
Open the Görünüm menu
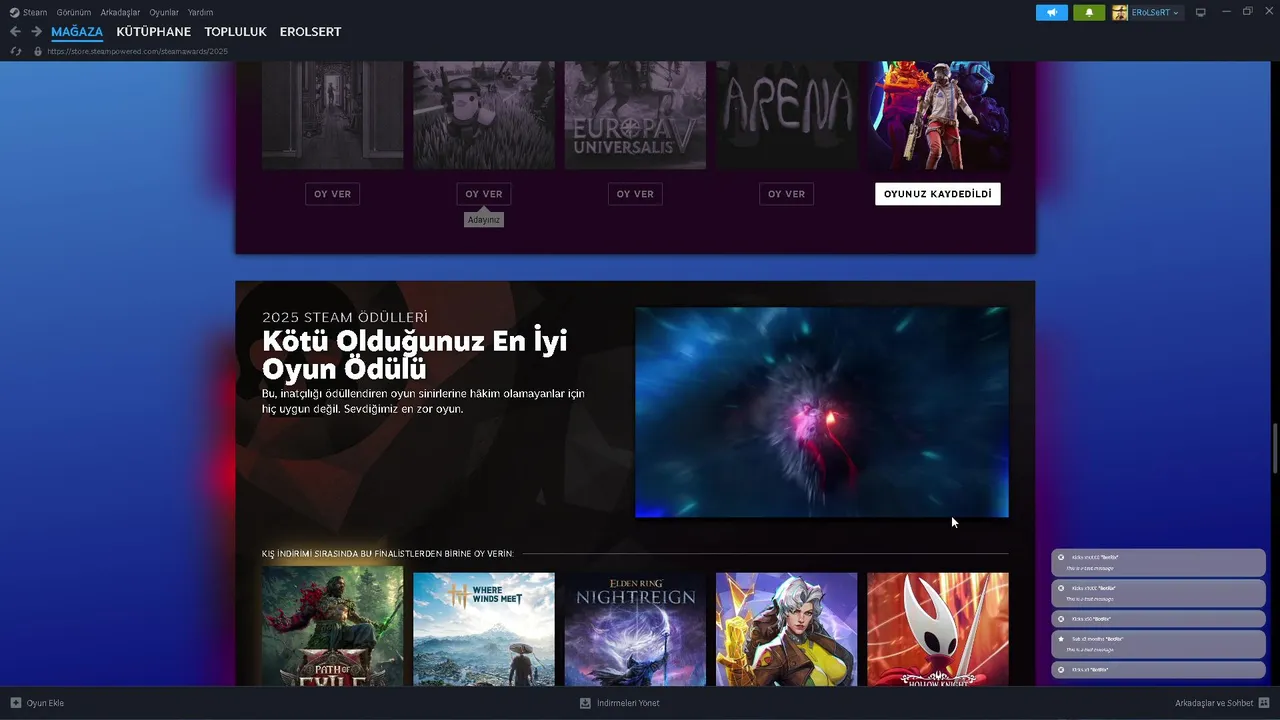73,12
